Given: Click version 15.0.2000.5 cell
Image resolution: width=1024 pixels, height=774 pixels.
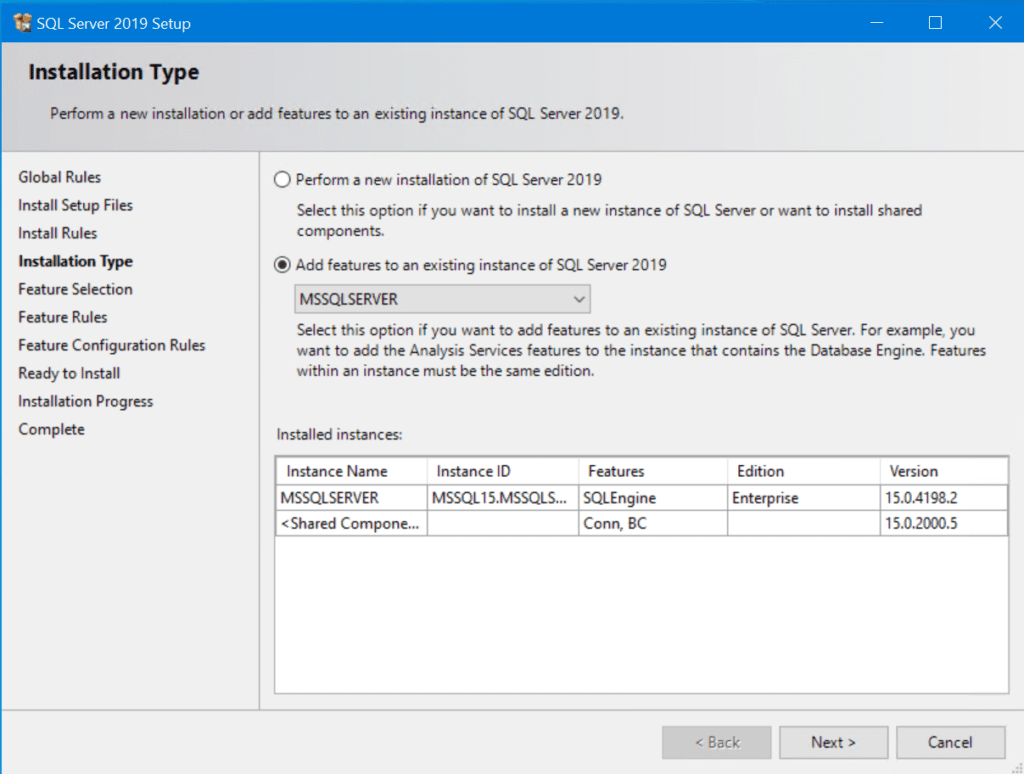Looking at the screenshot, I should pyautogui.click(x=944, y=523).
